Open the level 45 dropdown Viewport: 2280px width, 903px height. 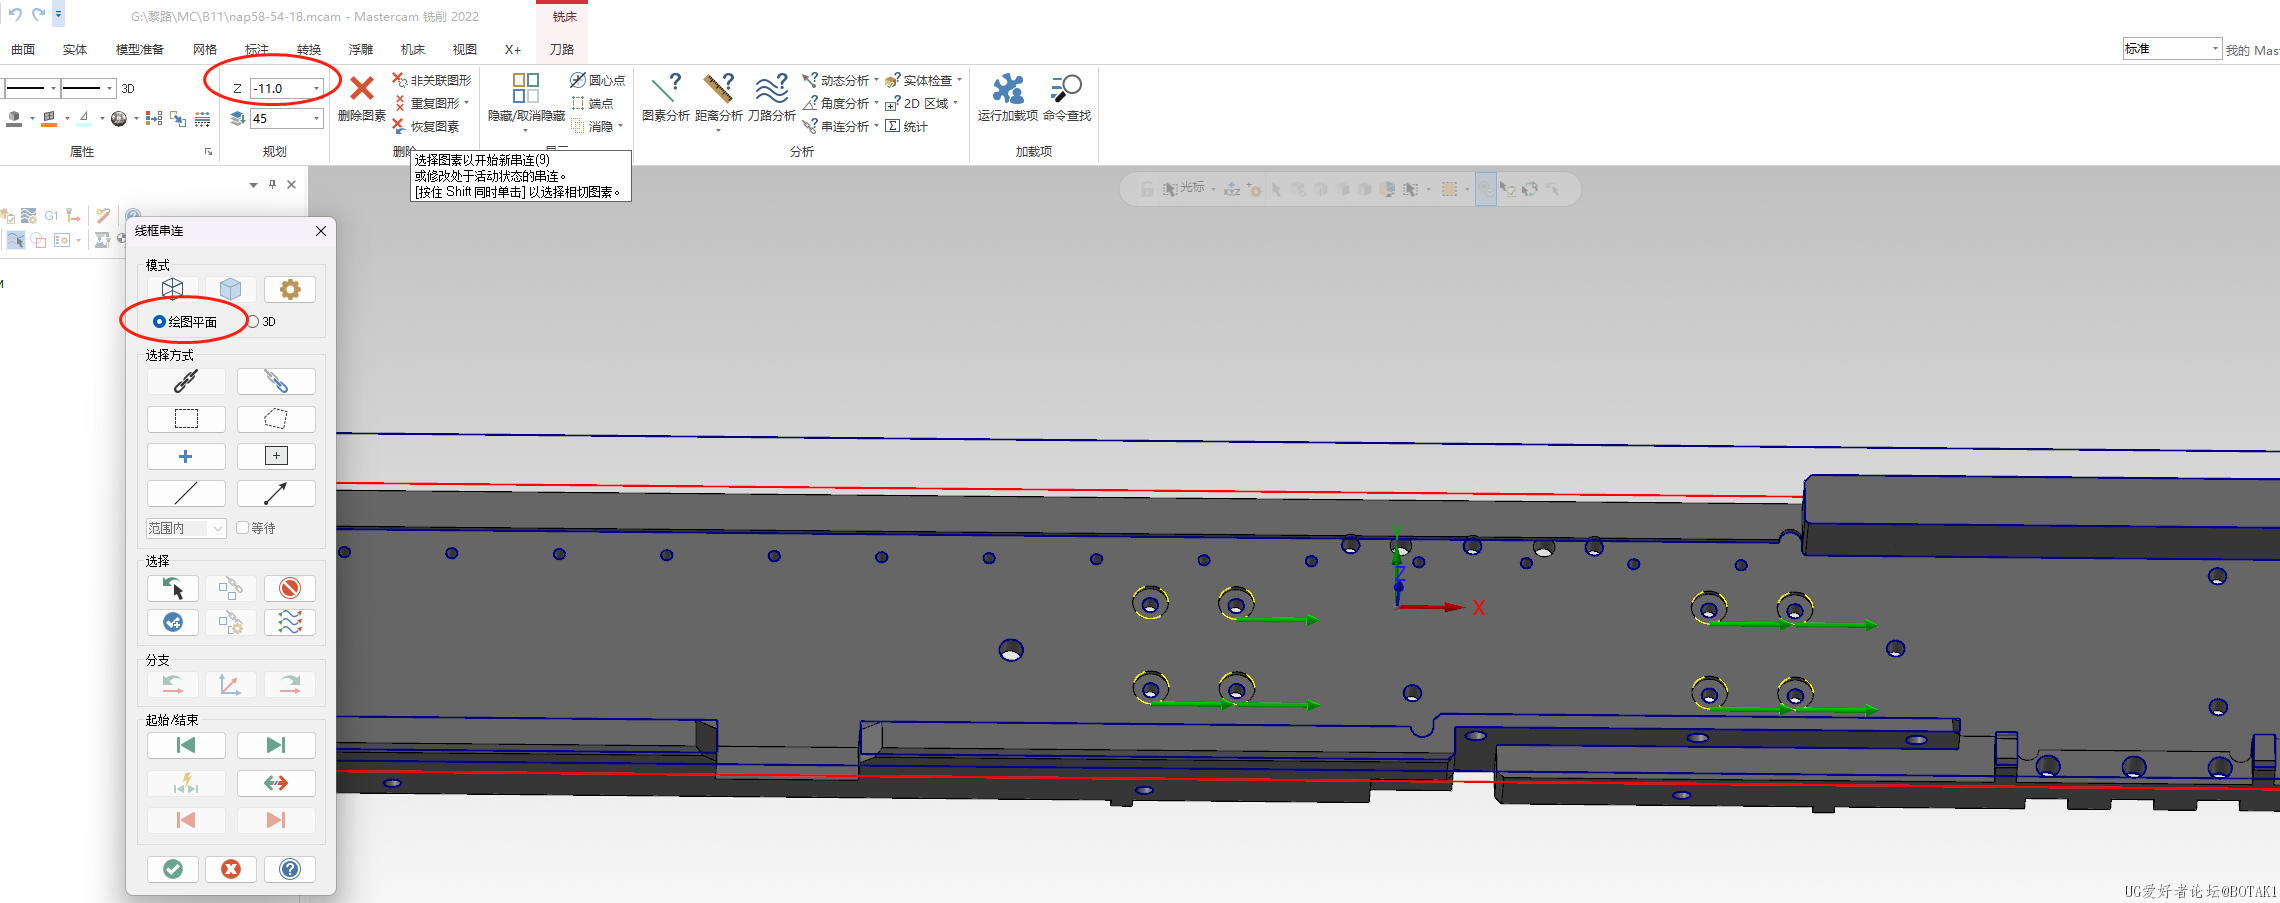317,118
